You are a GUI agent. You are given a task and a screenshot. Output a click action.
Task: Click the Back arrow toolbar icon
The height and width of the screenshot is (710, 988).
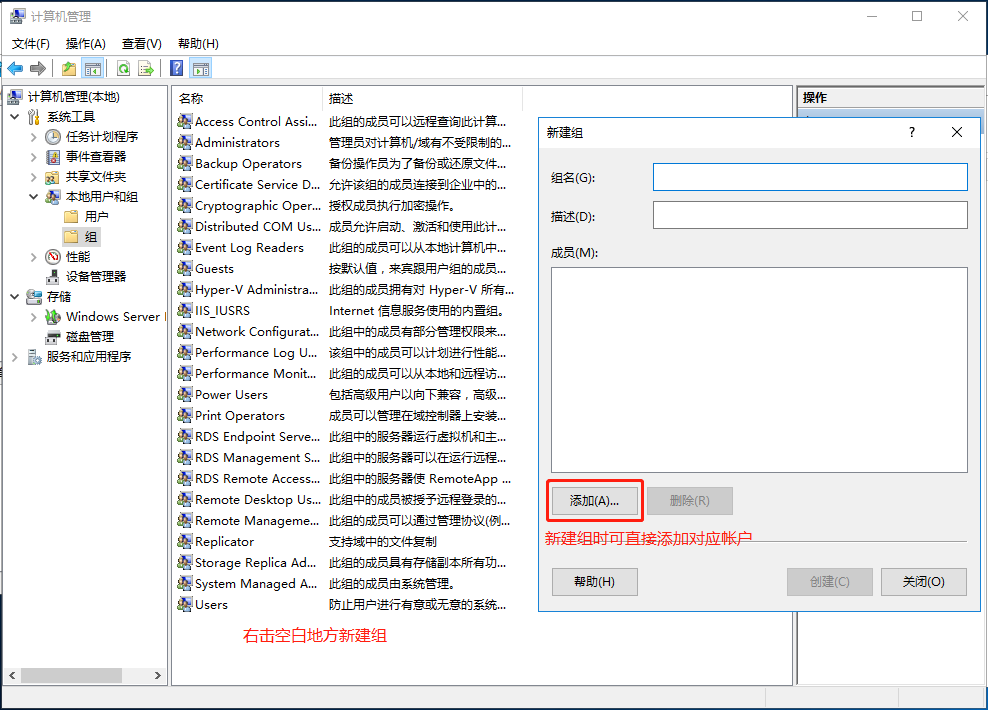coord(15,68)
